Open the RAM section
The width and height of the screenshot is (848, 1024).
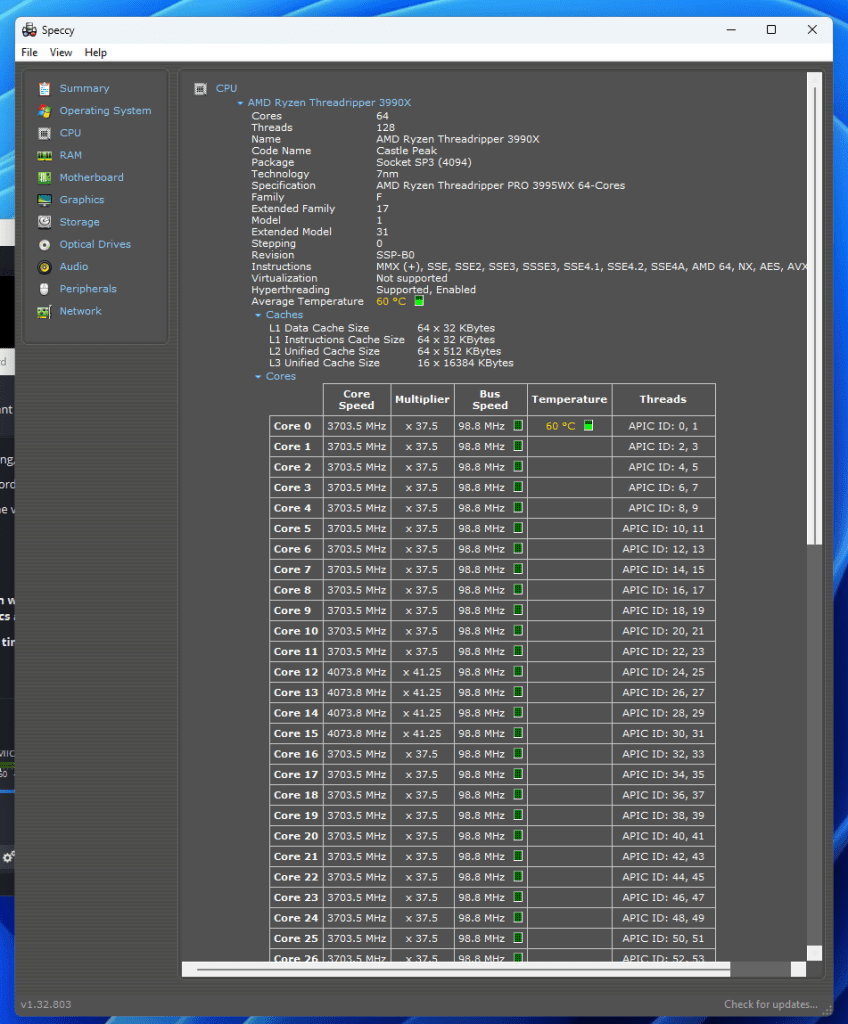click(71, 155)
